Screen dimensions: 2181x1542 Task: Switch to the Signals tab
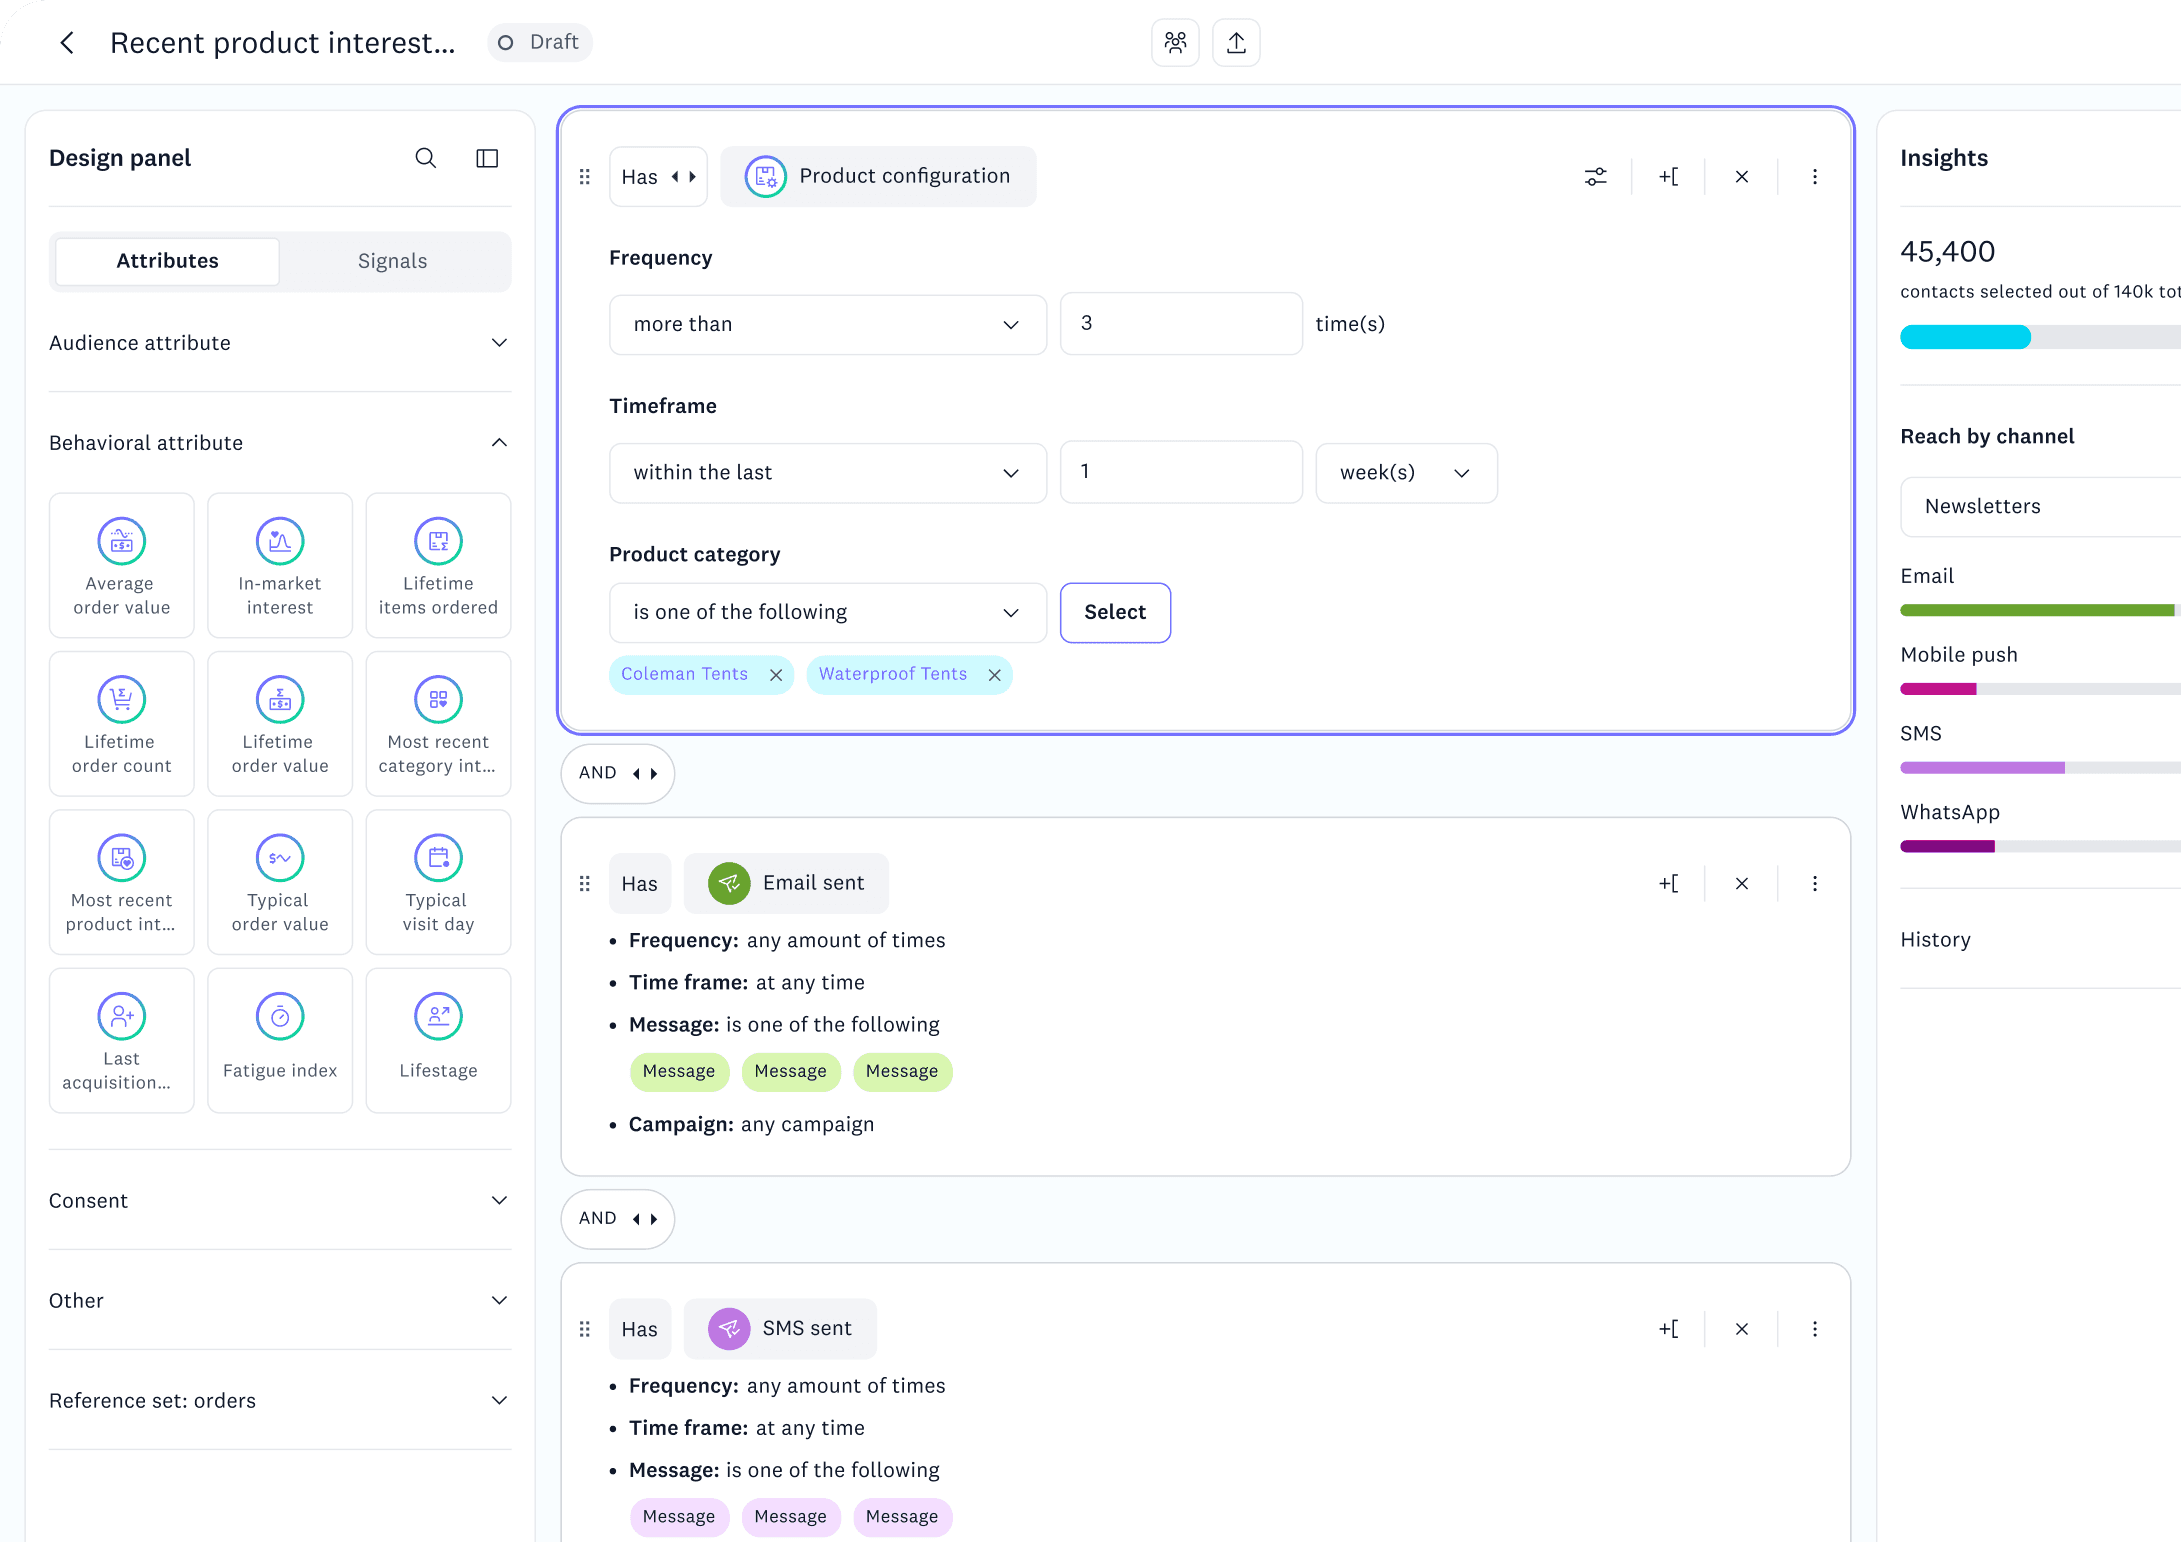click(393, 261)
